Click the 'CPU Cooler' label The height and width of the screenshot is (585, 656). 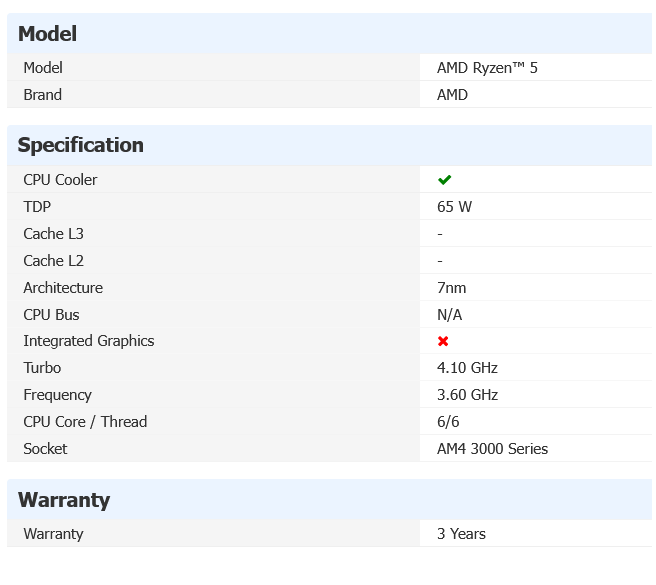click(60, 180)
